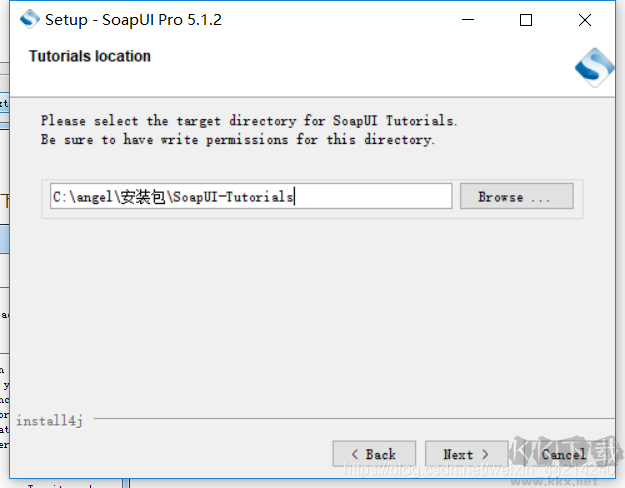The image size is (625, 488).
Task: Click the Browse button
Action: click(516, 197)
